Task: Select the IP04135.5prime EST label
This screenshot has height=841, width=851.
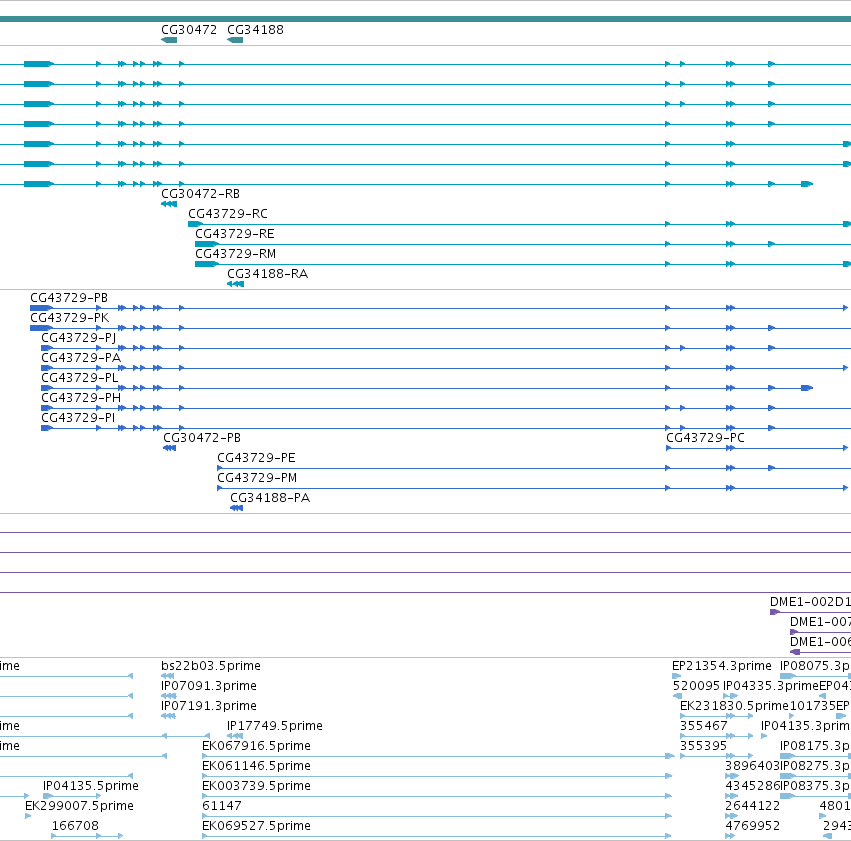Action: [x=91, y=786]
